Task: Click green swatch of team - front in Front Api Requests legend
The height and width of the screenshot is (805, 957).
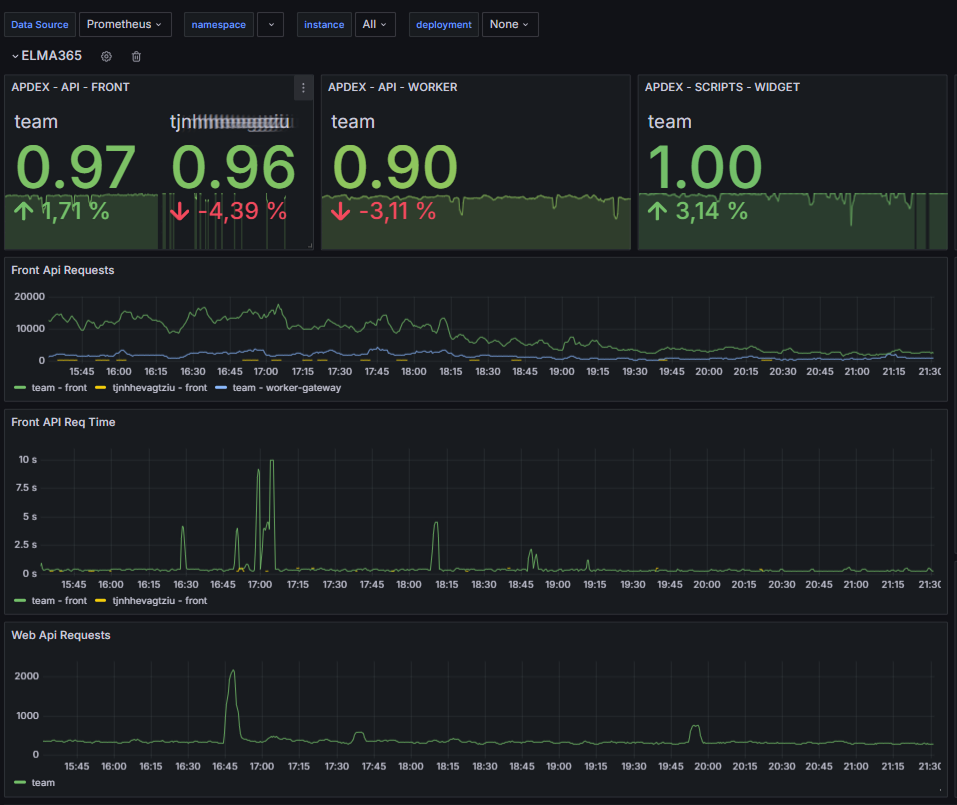Action: click(20, 388)
